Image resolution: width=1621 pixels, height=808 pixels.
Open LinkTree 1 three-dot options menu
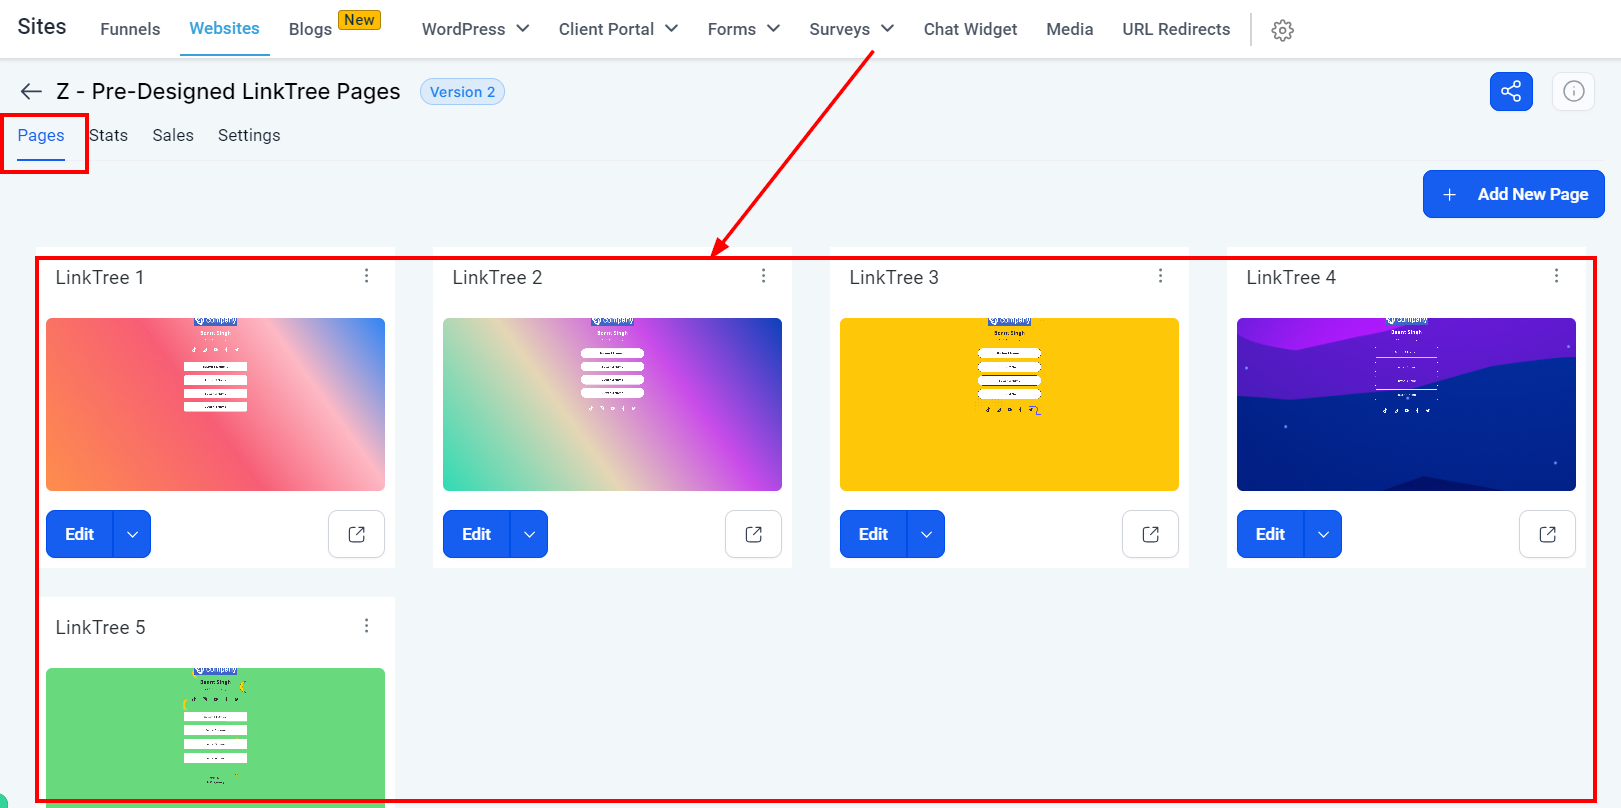[x=367, y=276]
